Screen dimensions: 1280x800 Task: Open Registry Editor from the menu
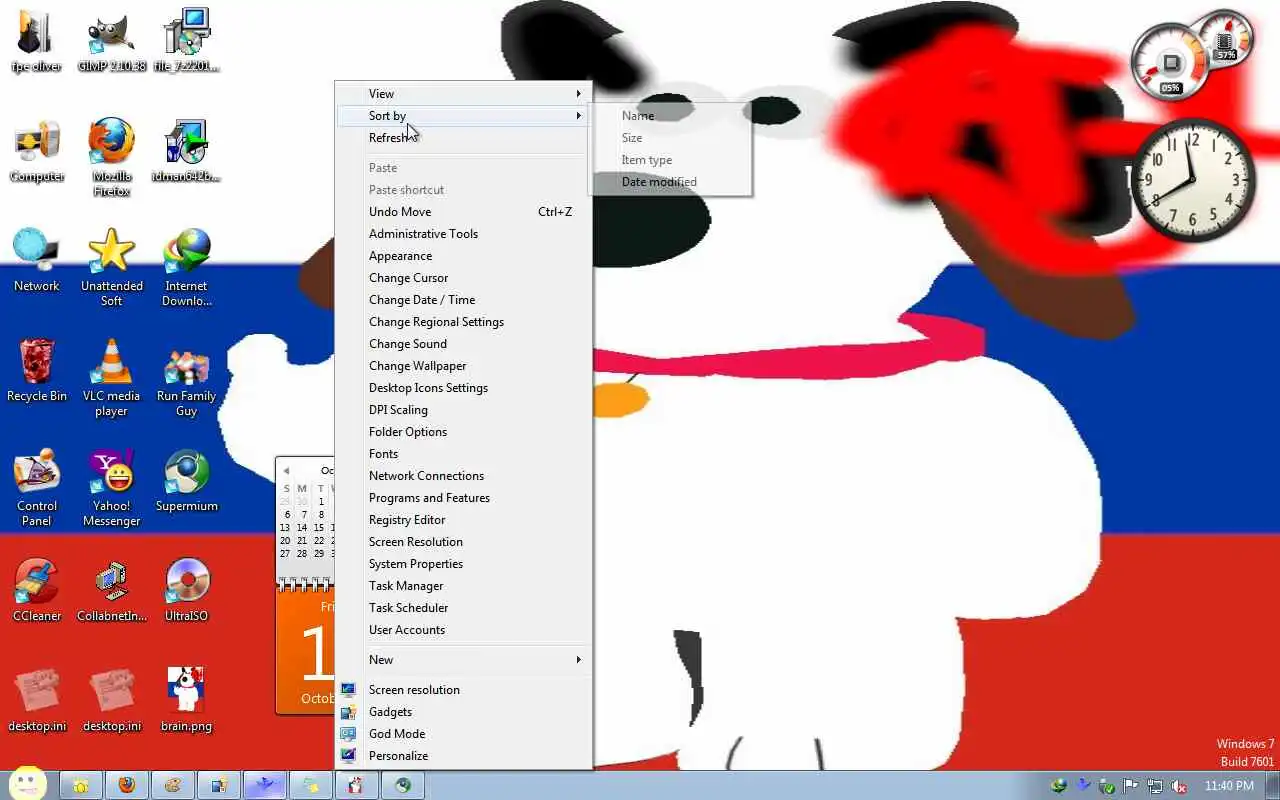[463, 520]
